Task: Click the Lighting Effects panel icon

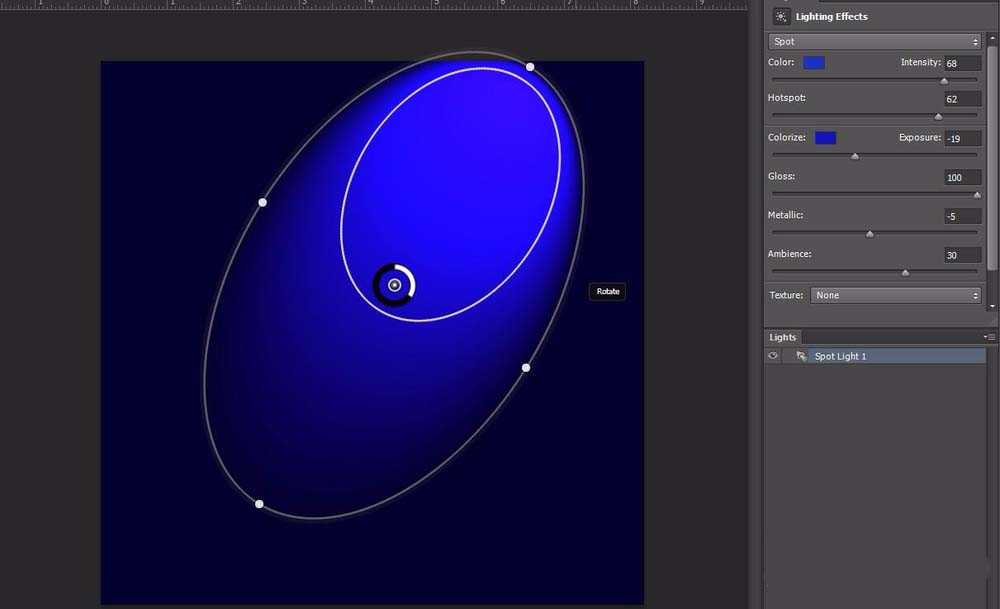Action: pyautogui.click(x=781, y=16)
